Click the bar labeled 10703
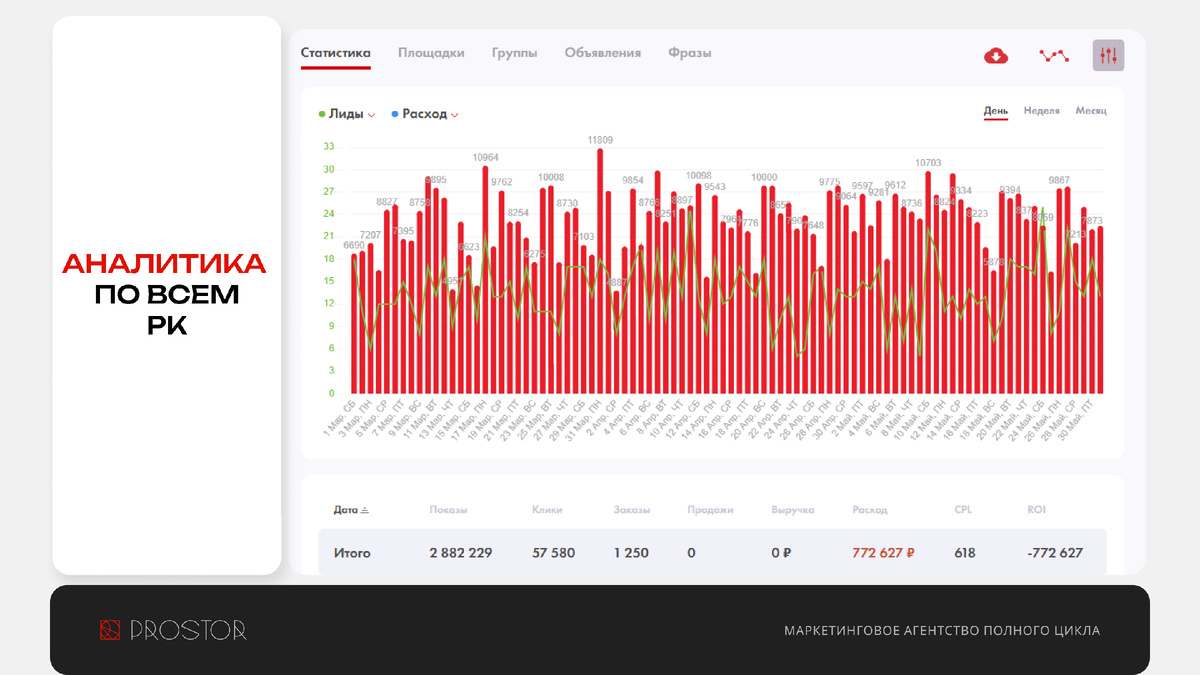1200x675 pixels. [928, 282]
